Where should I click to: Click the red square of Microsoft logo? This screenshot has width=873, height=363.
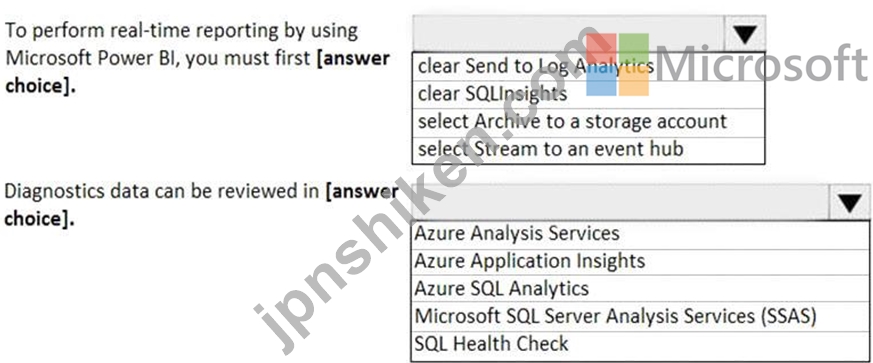601,48
